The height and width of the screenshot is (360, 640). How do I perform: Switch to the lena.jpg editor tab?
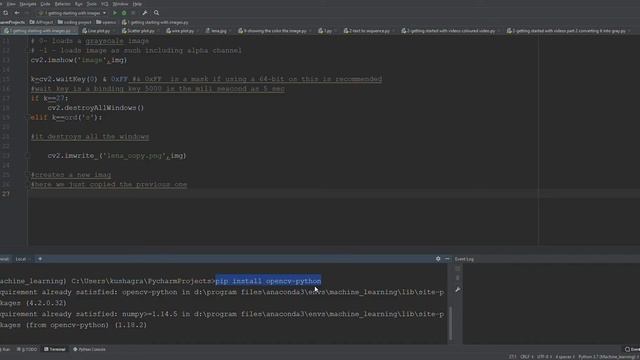point(218,31)
